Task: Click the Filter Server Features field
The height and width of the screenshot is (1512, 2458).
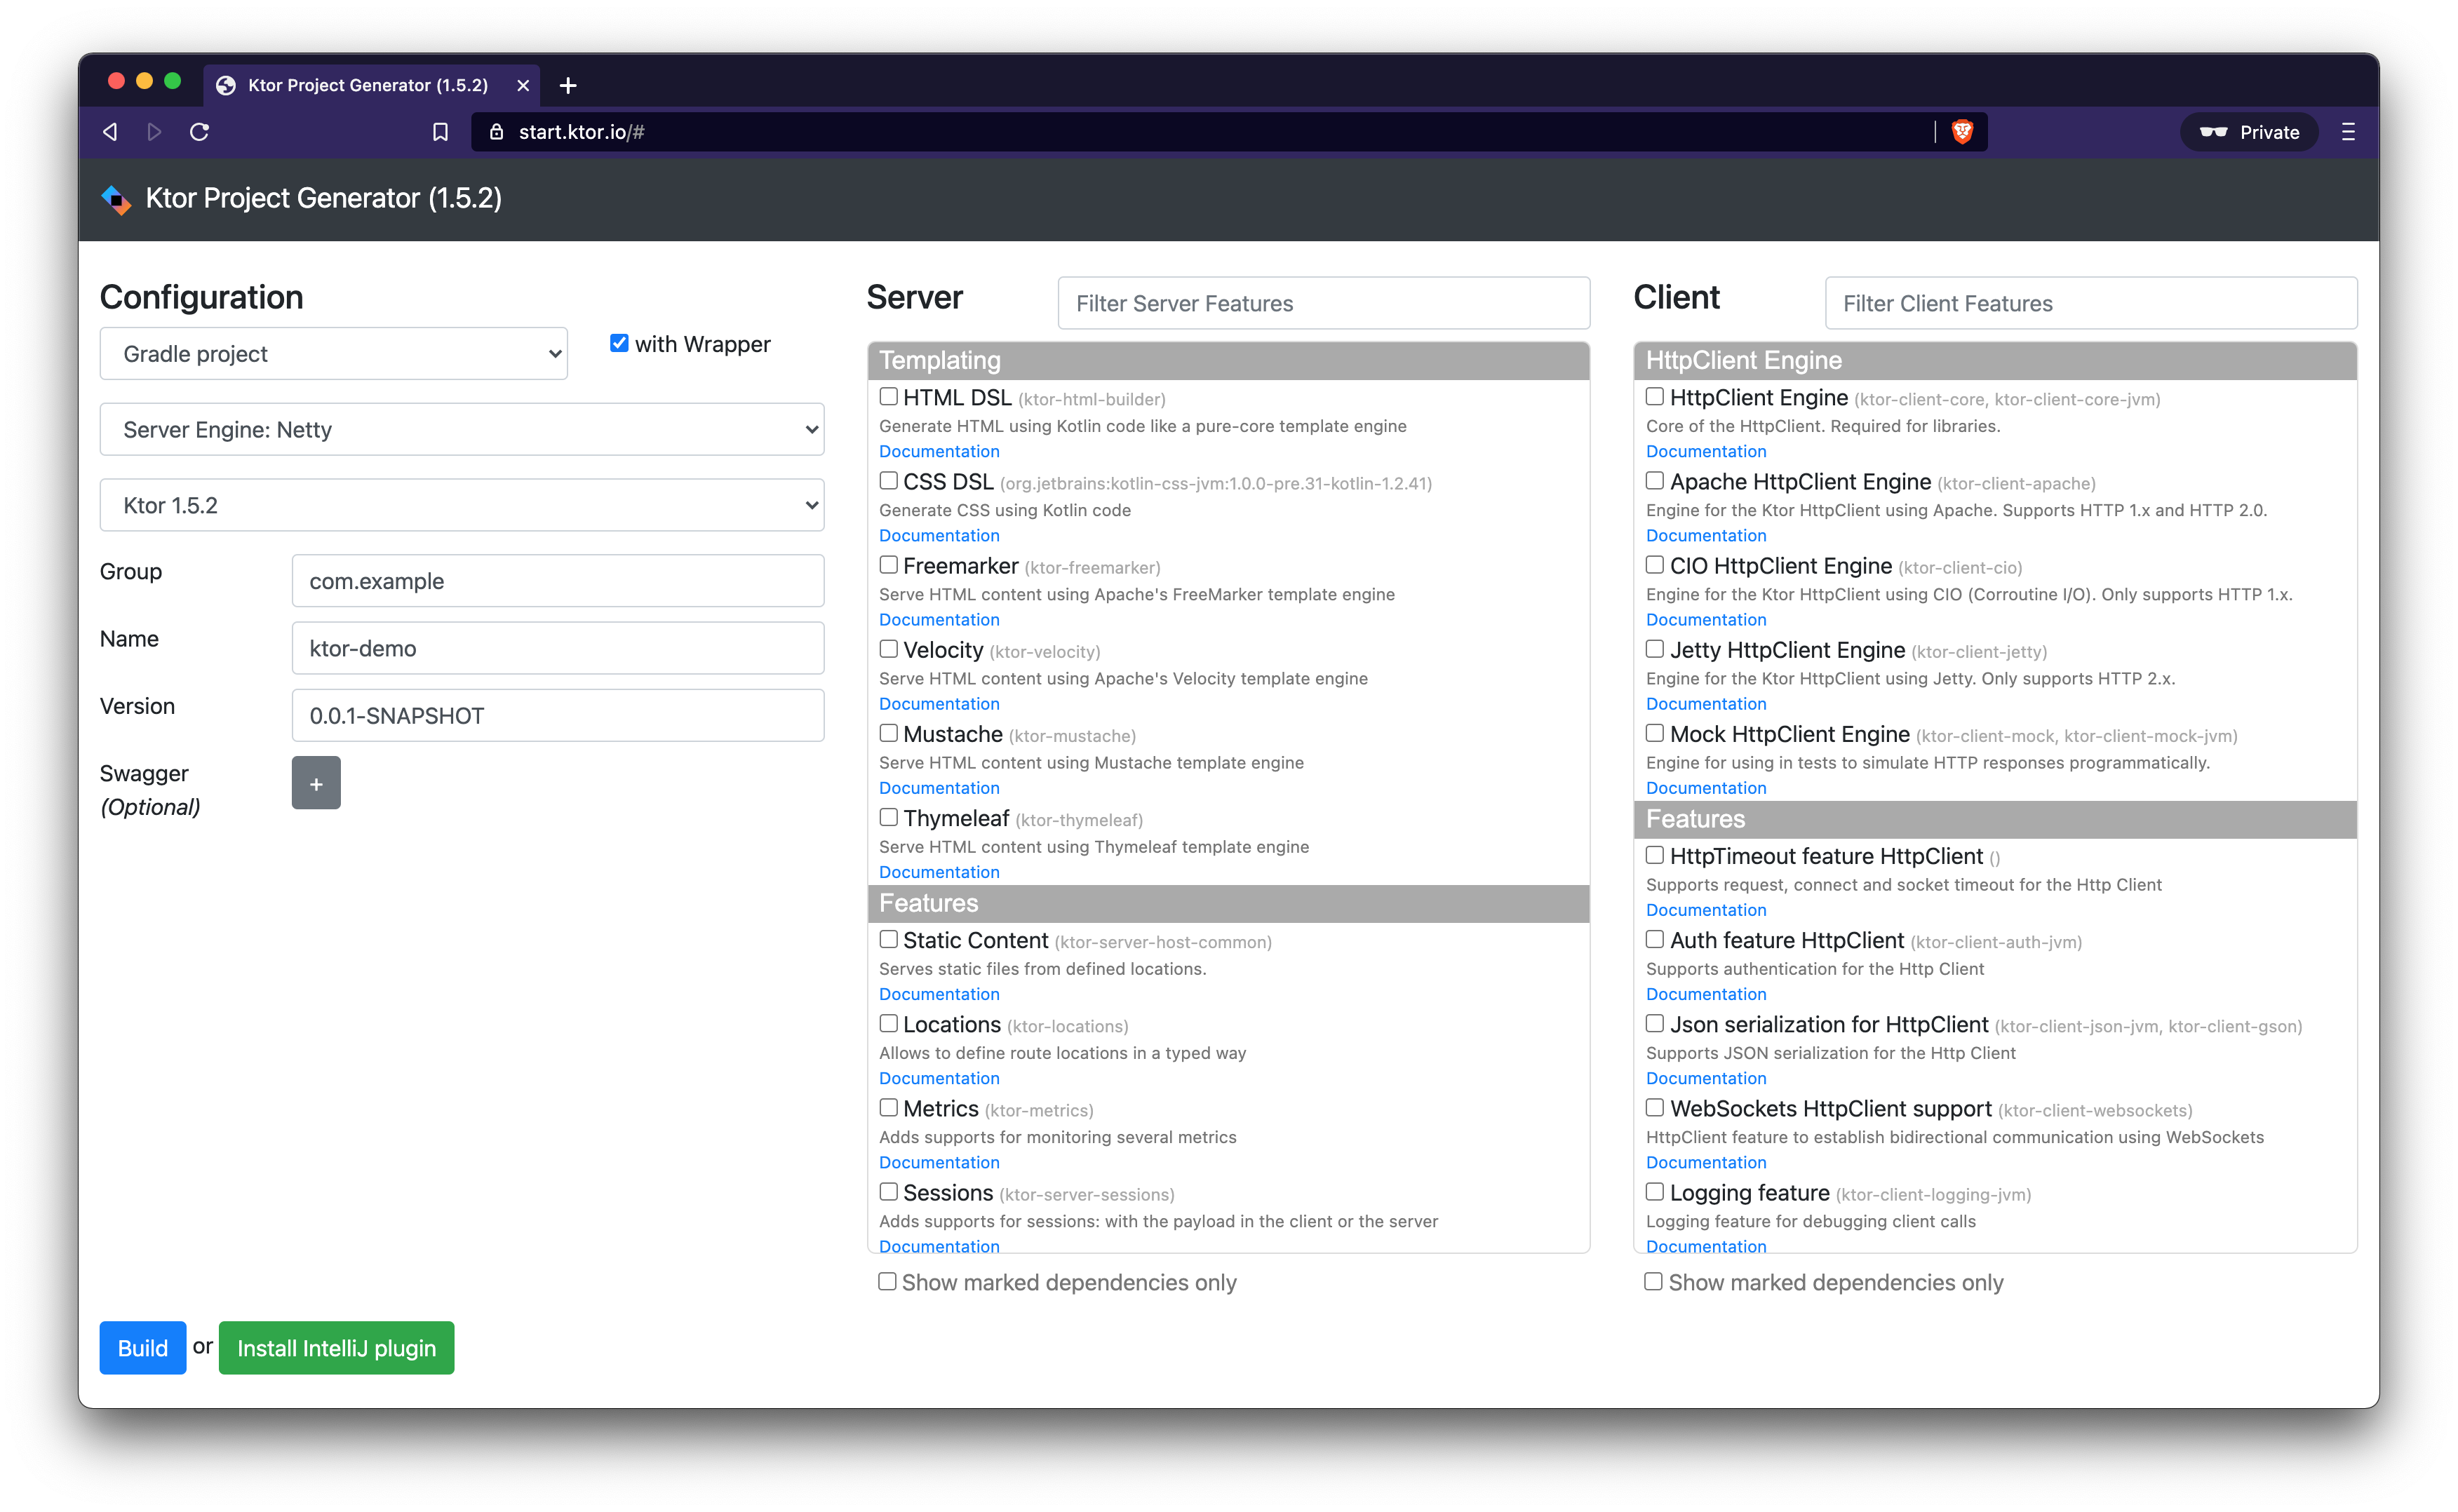Action: (1324, 303)
